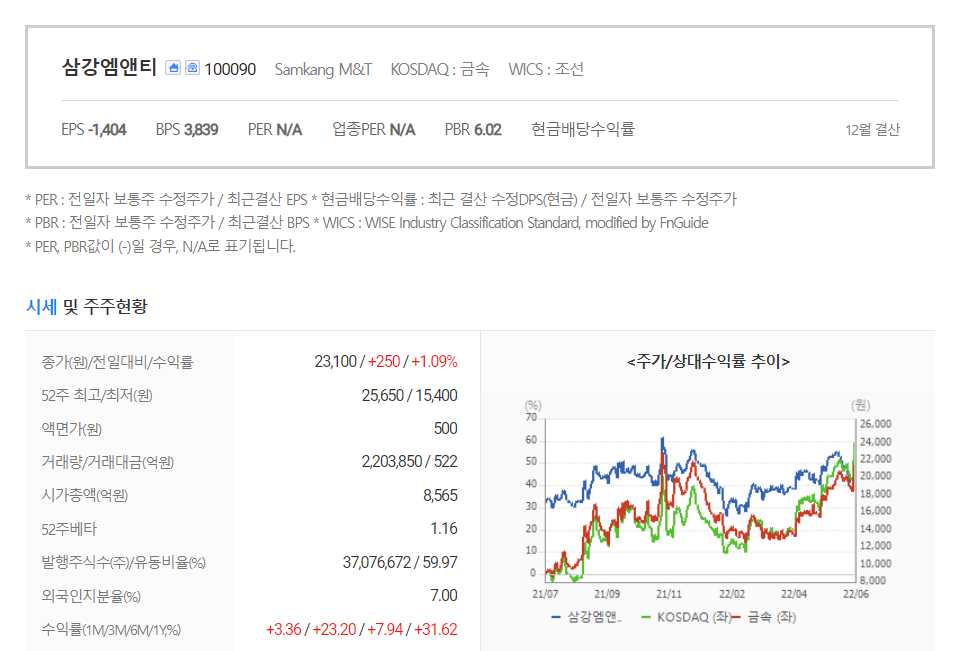
Task: Open the 시세 tab heading
Action: [41, 306]
